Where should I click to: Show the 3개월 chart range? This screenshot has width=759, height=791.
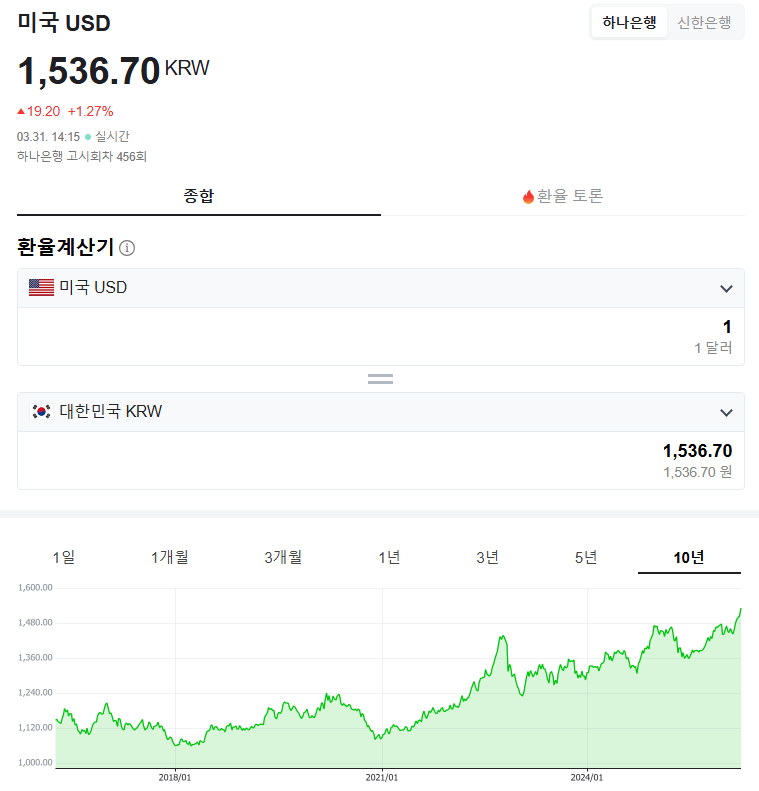[x=283, y=557]
